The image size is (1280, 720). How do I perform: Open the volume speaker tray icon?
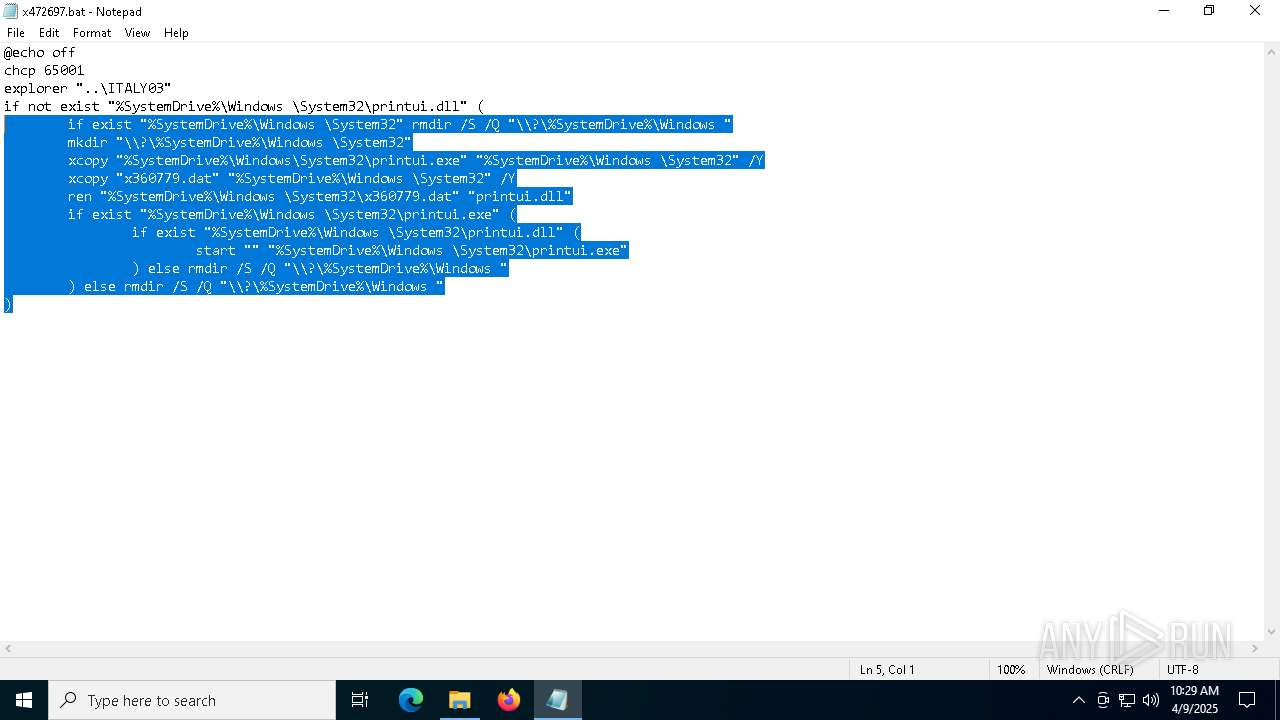[x=1151, y=700]
